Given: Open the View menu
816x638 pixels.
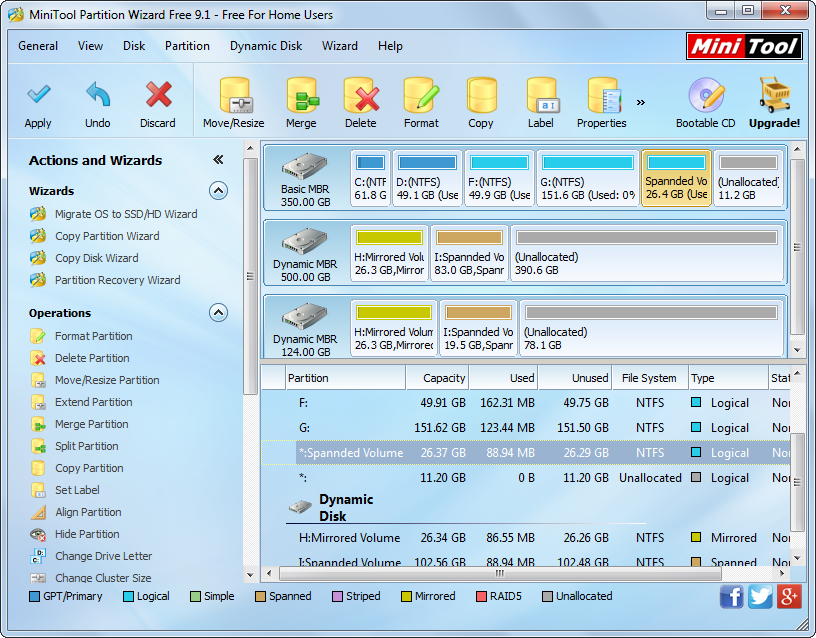Looking at the screenshot, I should tap(91, 46).
